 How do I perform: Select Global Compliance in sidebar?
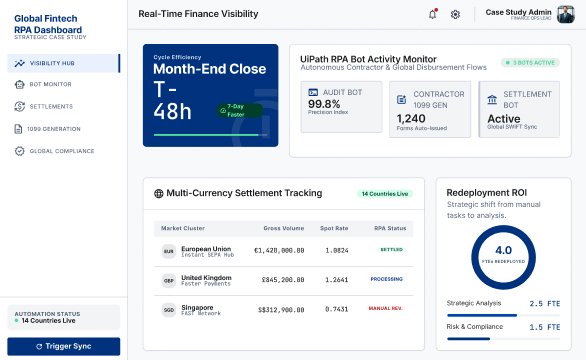click(64, 151)
